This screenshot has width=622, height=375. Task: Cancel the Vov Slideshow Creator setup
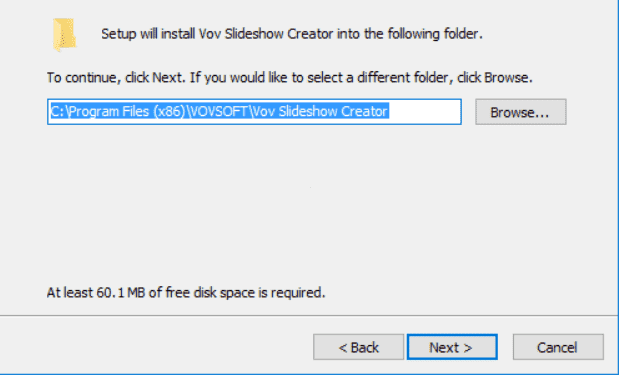(x=558, y=347)
